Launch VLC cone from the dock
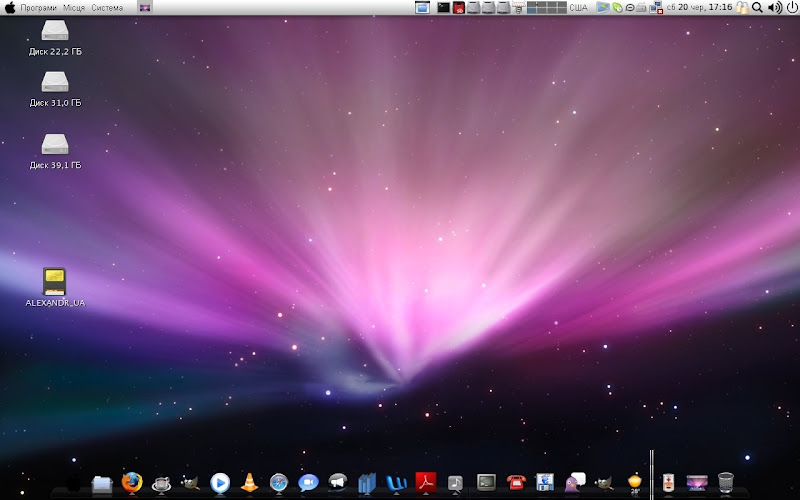Image resolution: width=800 pixels, height=500 pixels. (249, 483)
